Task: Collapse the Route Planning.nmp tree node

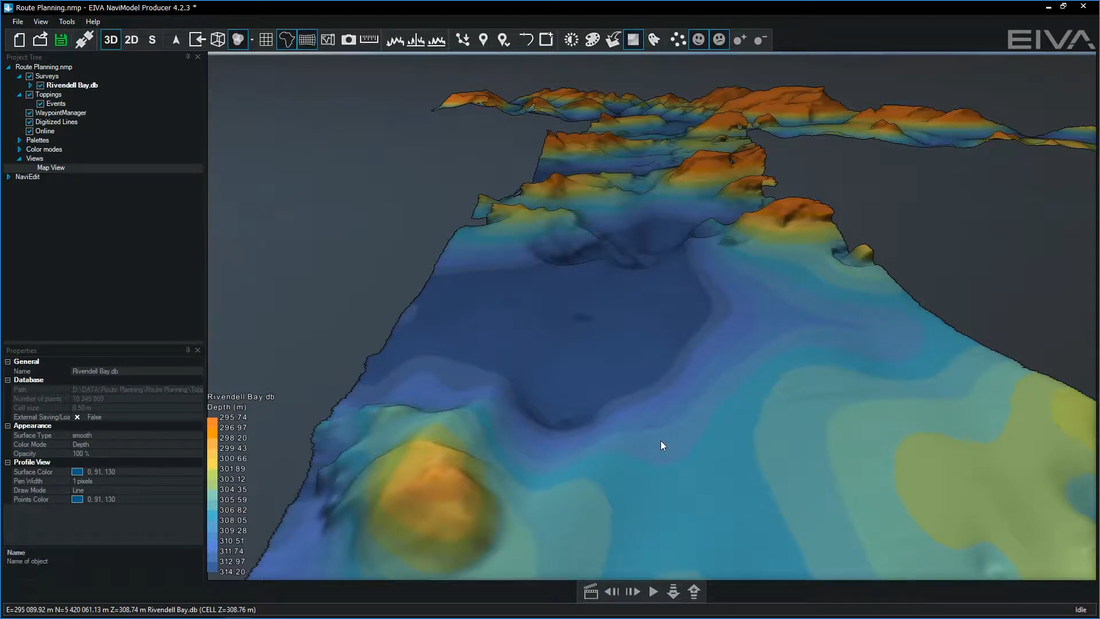Action: coord(8,67)
